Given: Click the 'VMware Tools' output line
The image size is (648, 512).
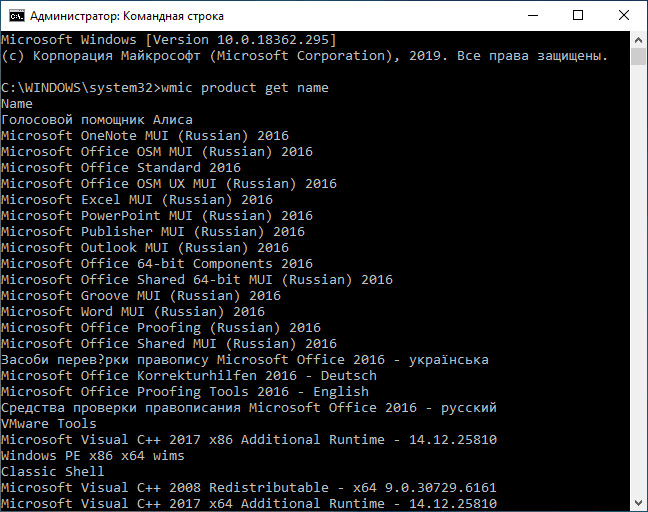Looking at the screenshot, I should (x=49, y=424).
